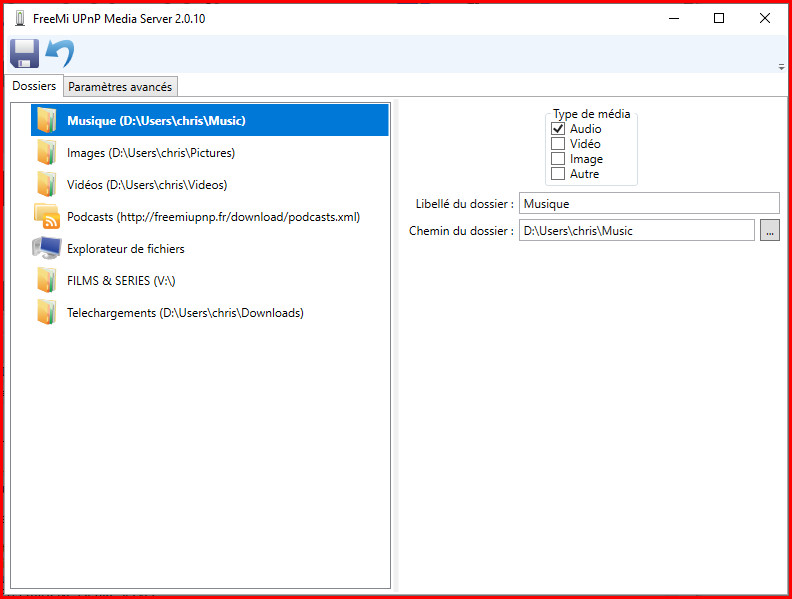This screenshot has width=792, height=599.
Task: Maximize the FreeMi window
Action: point(719,18)
